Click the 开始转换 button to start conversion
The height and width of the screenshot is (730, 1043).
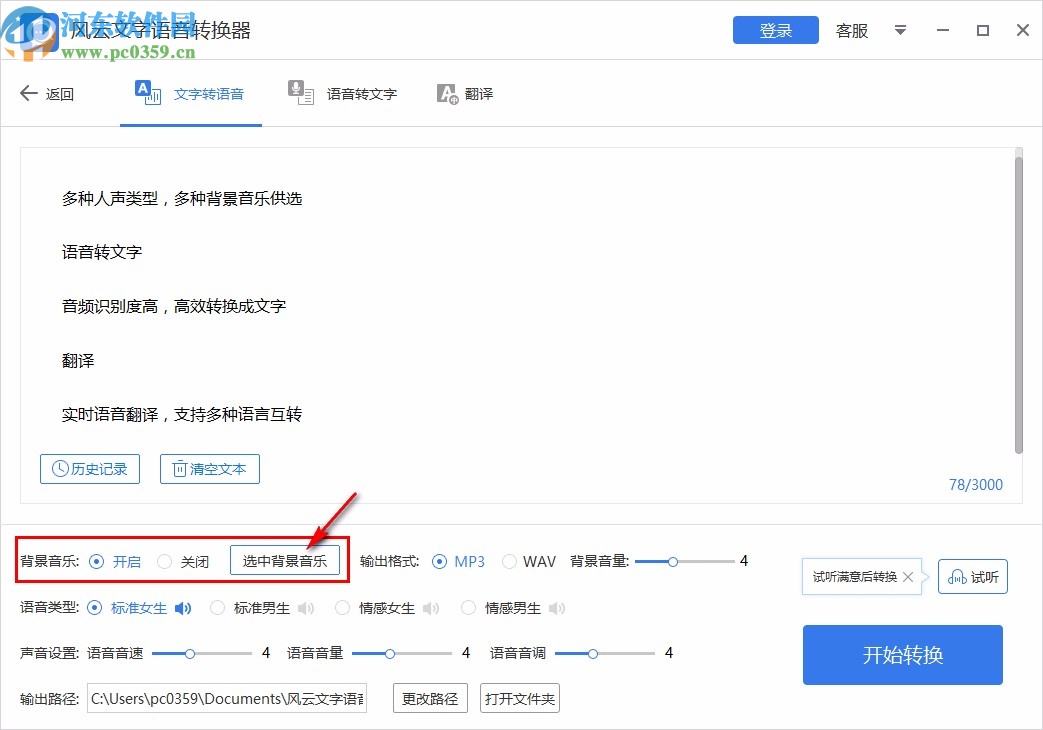point(901,655)
